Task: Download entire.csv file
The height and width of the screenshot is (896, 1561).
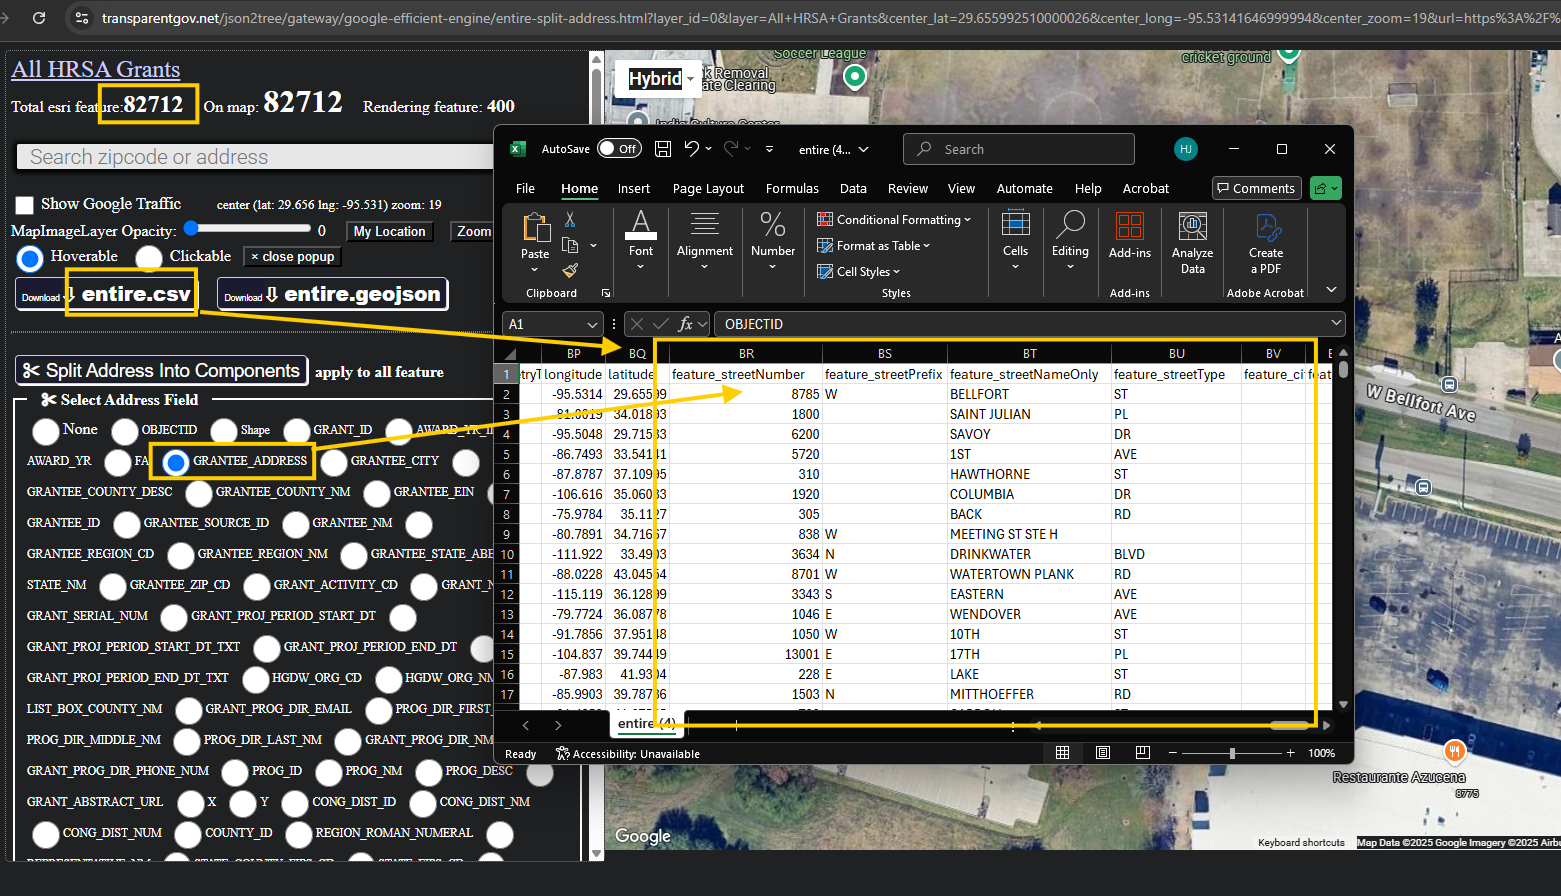Action: click(x=105, y=294)
